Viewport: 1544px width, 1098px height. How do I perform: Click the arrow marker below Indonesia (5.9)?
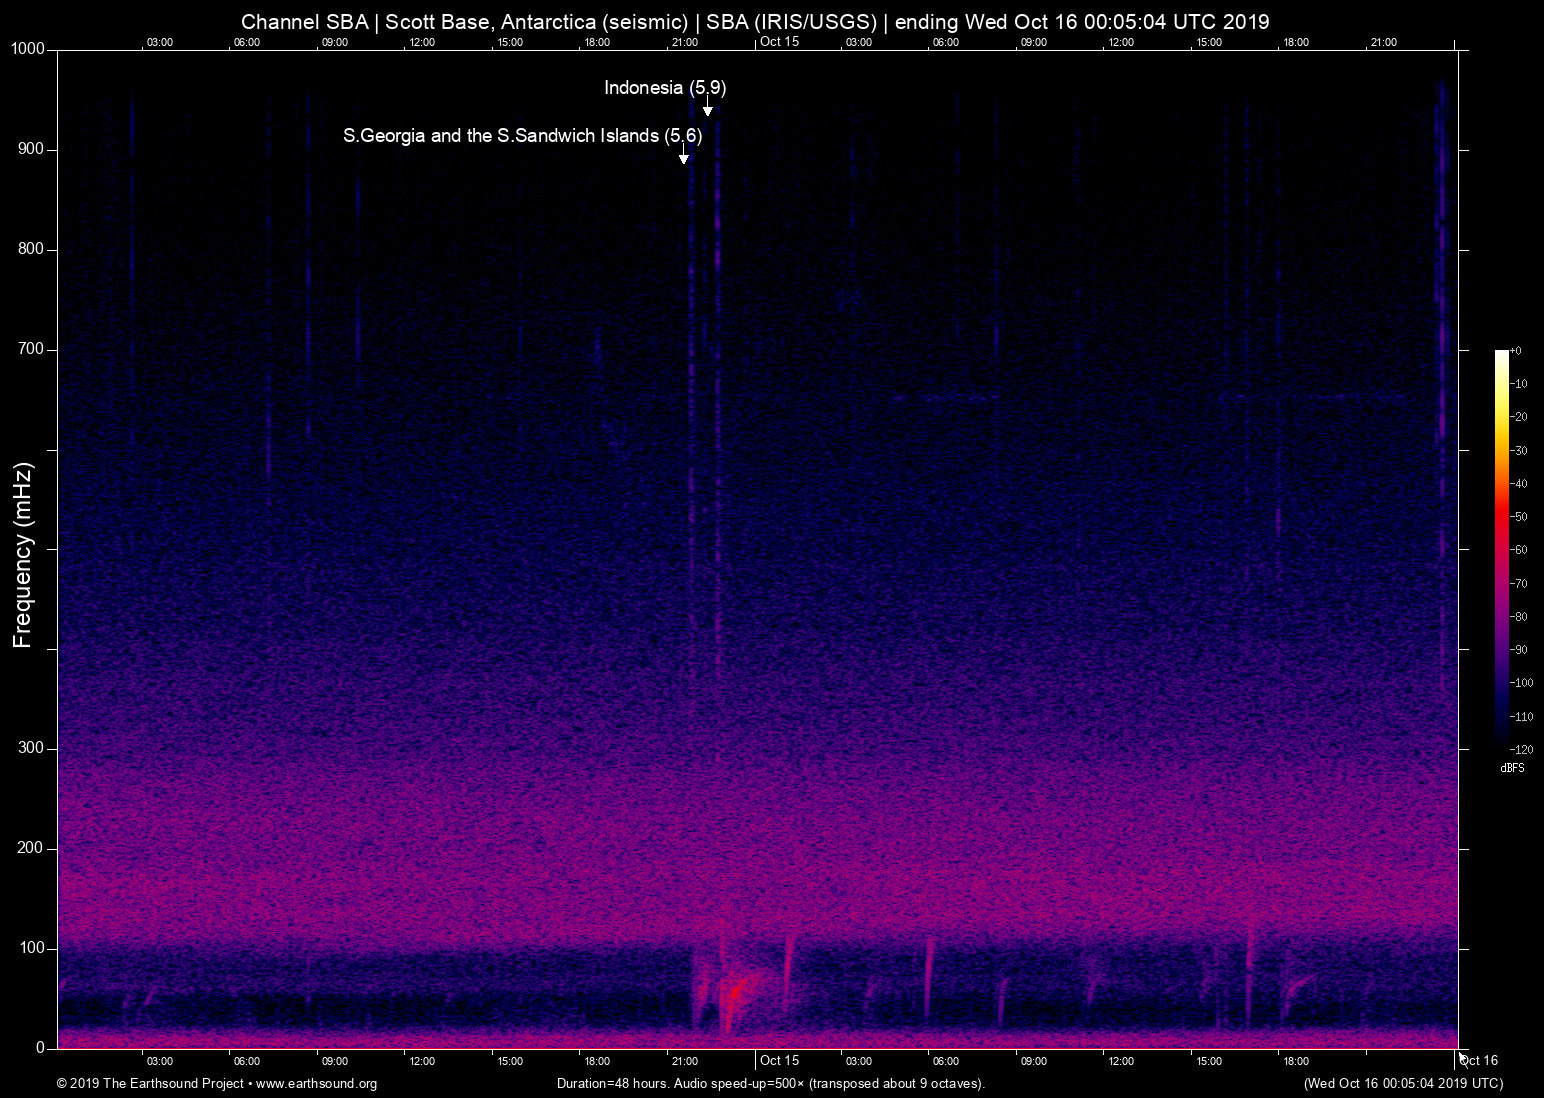(707, 108)
